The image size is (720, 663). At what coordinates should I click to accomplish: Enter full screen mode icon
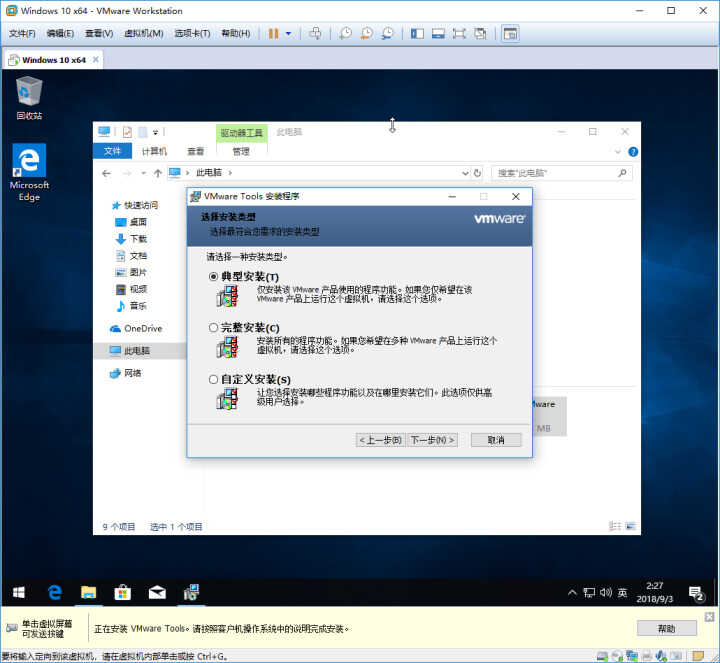click(x=459, y=34)
